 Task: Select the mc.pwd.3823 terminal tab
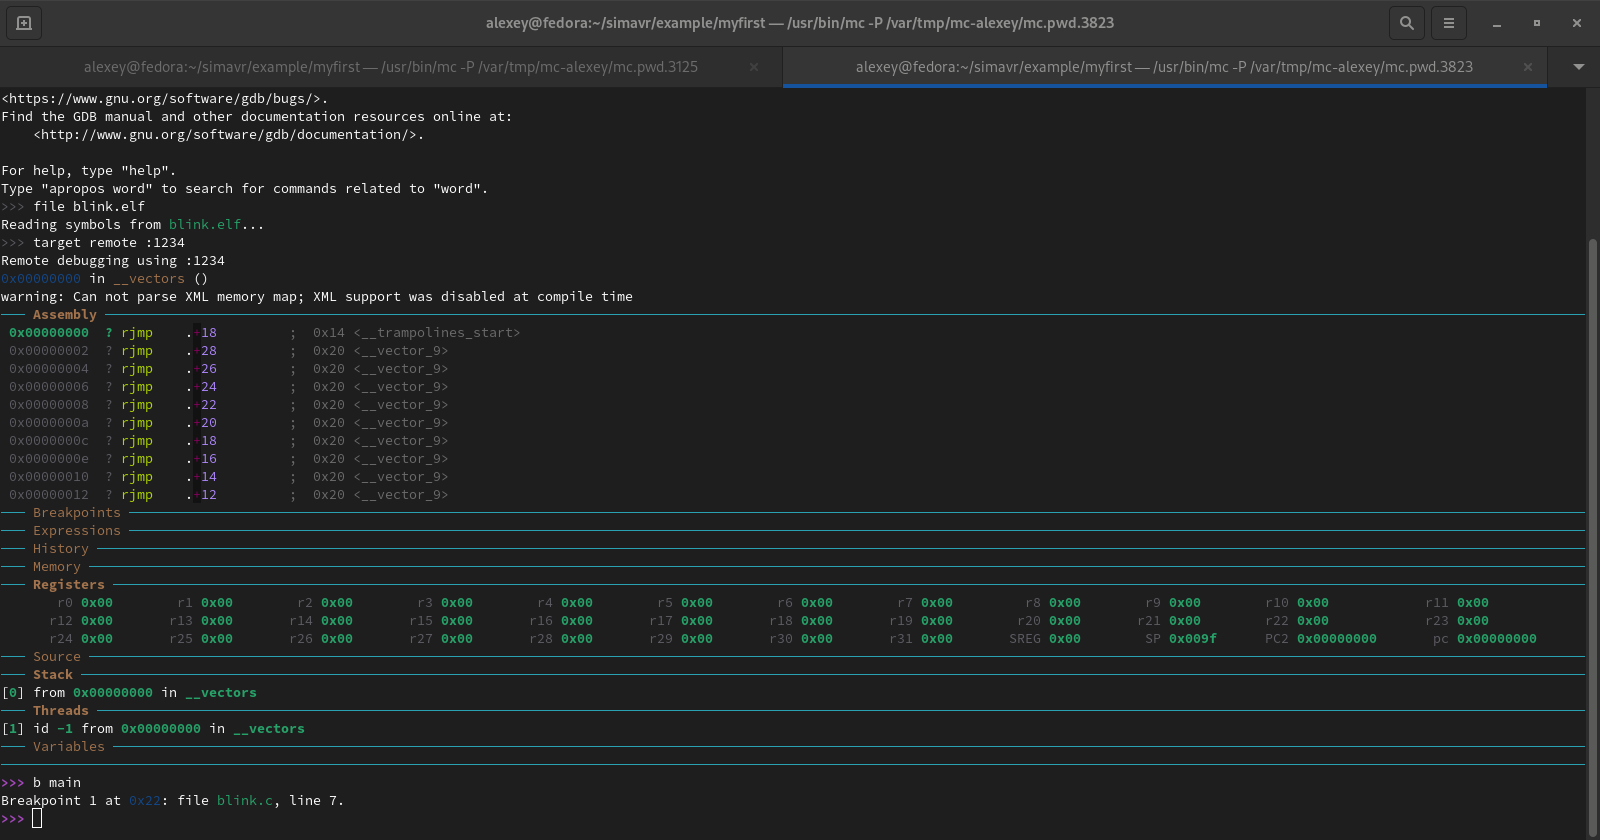point(1164,67)
